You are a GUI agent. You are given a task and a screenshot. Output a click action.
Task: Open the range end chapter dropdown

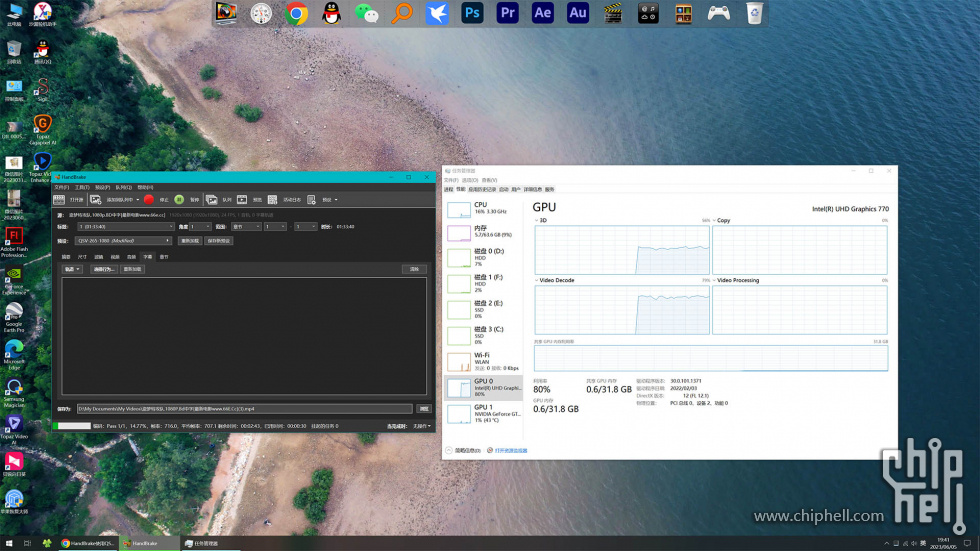point(306,227)
